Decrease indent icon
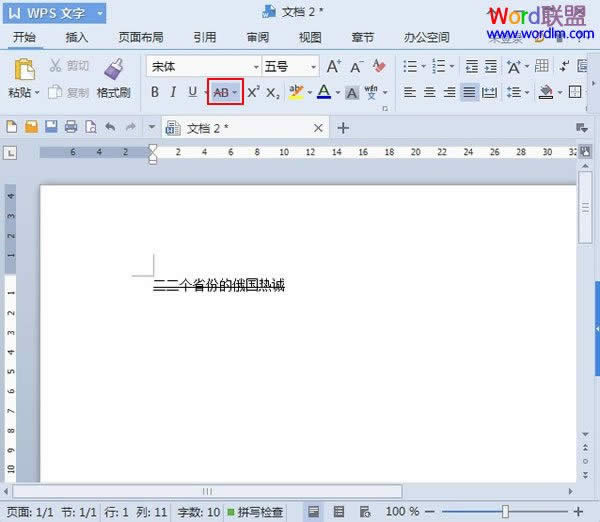 pos(471,67)
